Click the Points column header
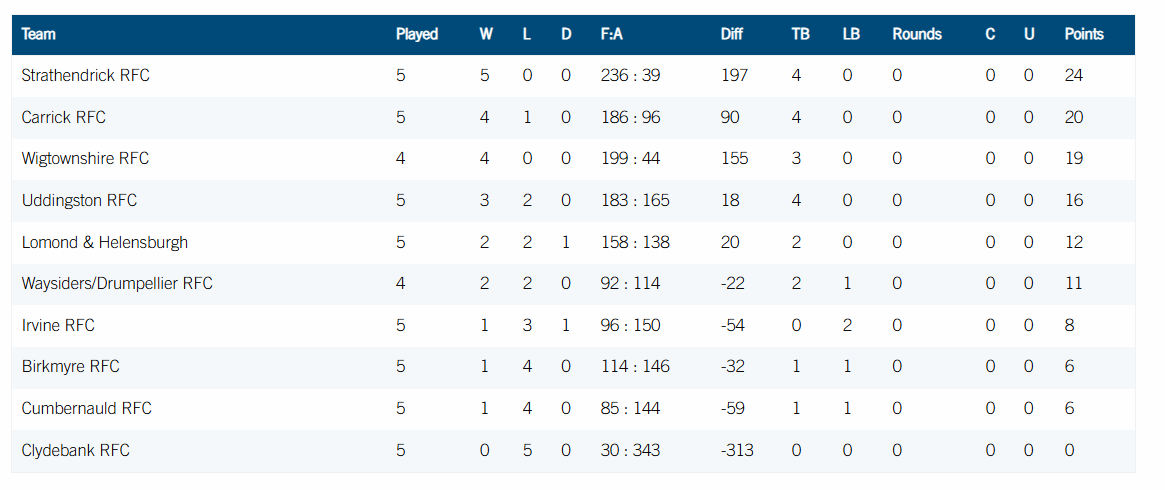 pos(1083,34)
